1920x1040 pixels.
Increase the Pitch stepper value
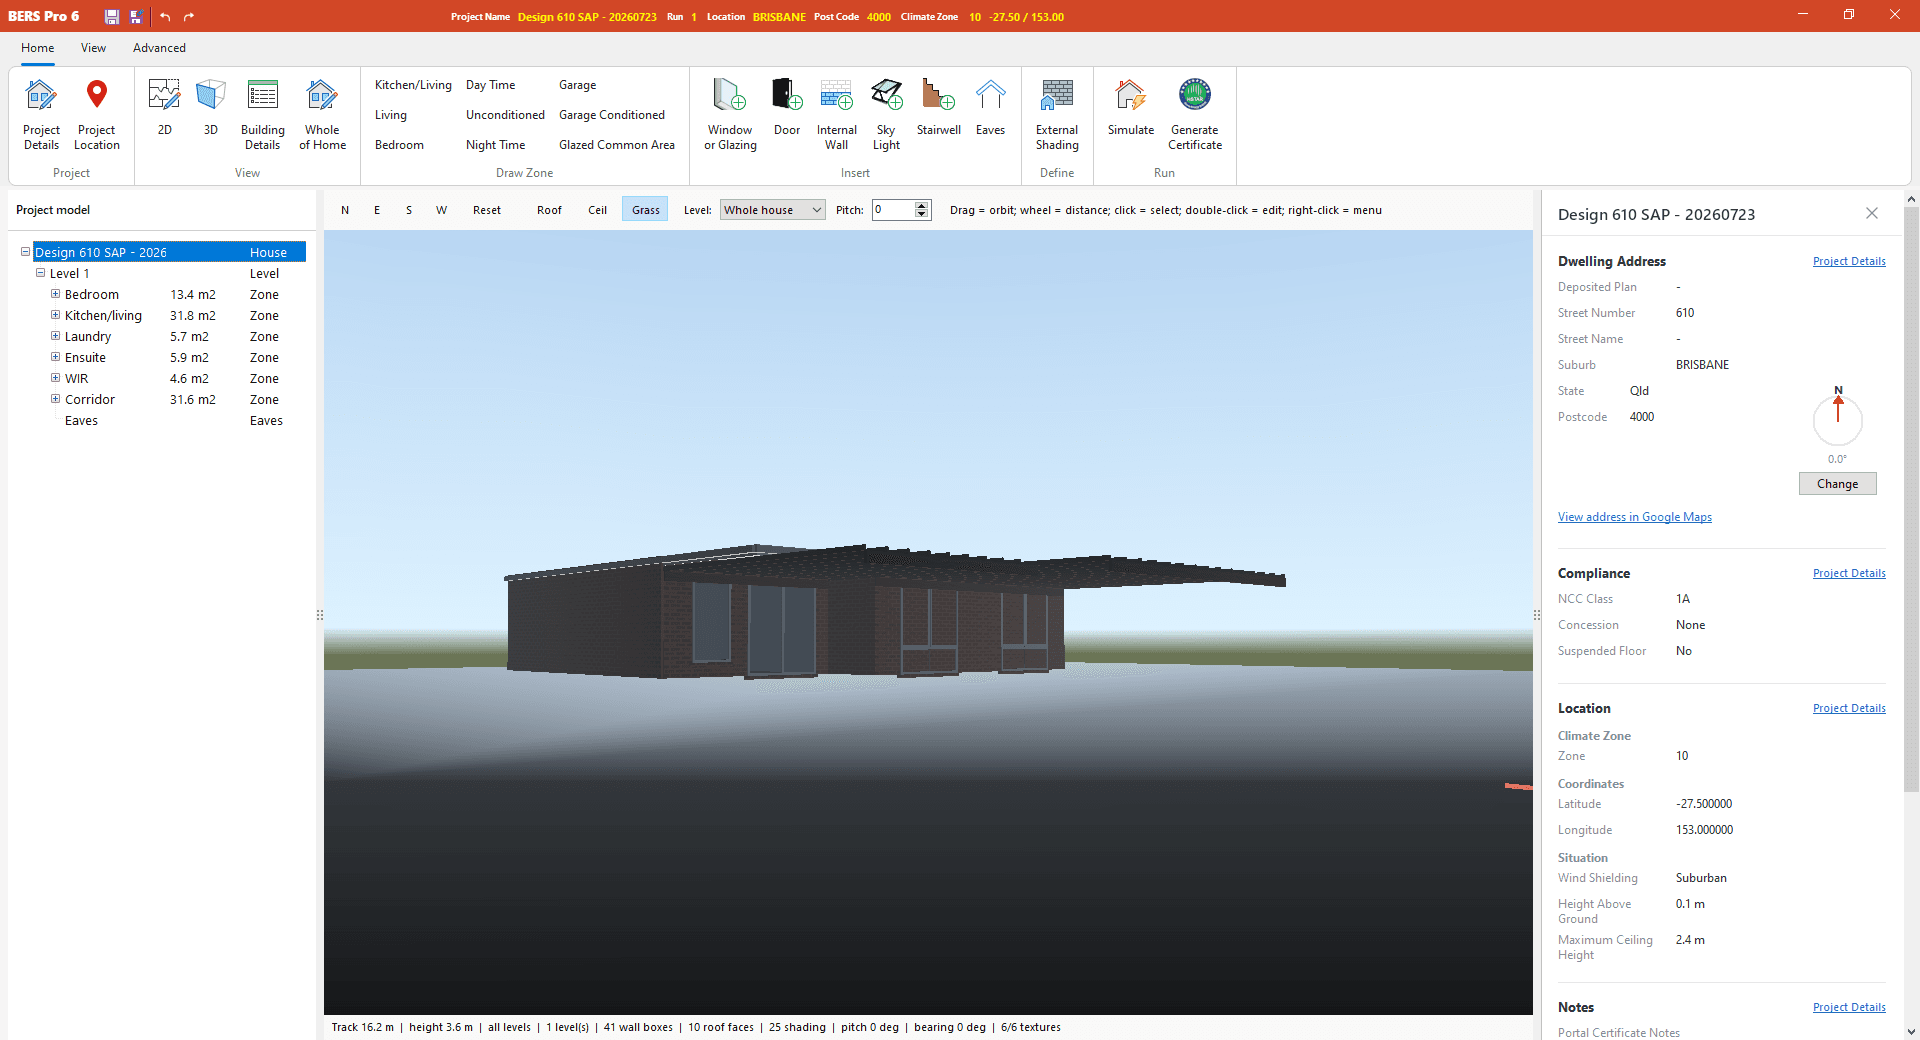point(922,205)
